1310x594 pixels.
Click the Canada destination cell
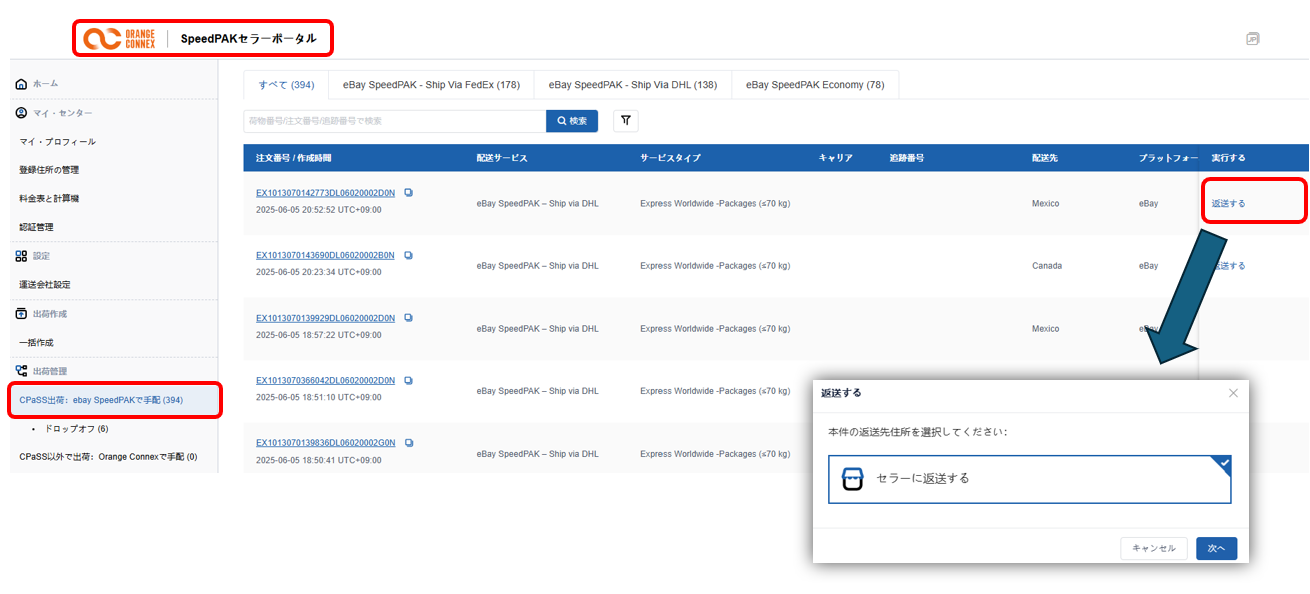coord(1047,266)
